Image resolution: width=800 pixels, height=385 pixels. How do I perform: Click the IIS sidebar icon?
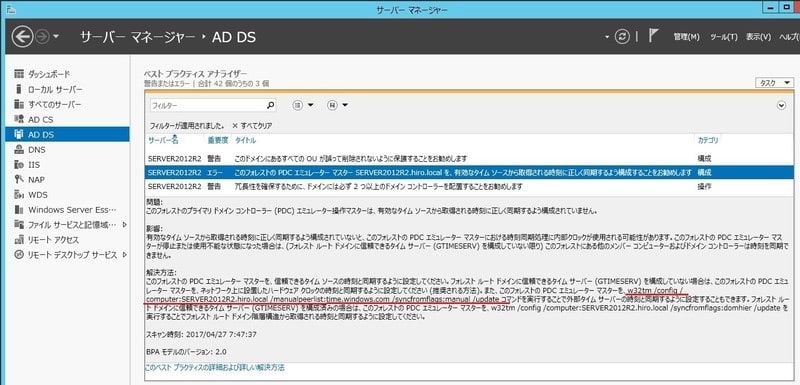[19, 165]
